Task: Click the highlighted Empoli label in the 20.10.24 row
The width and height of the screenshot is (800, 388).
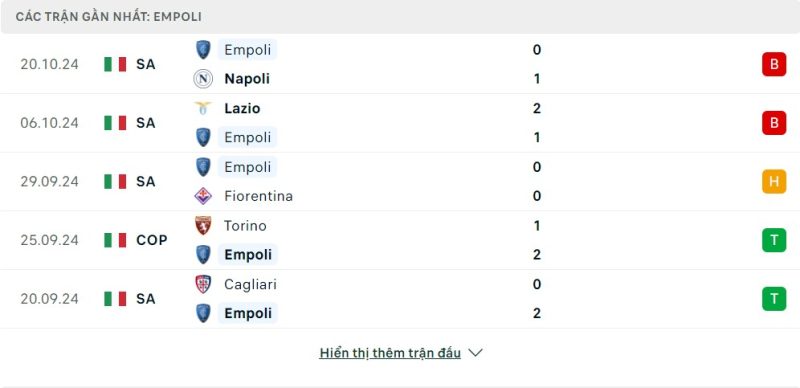Action: (x=247, y=50)
